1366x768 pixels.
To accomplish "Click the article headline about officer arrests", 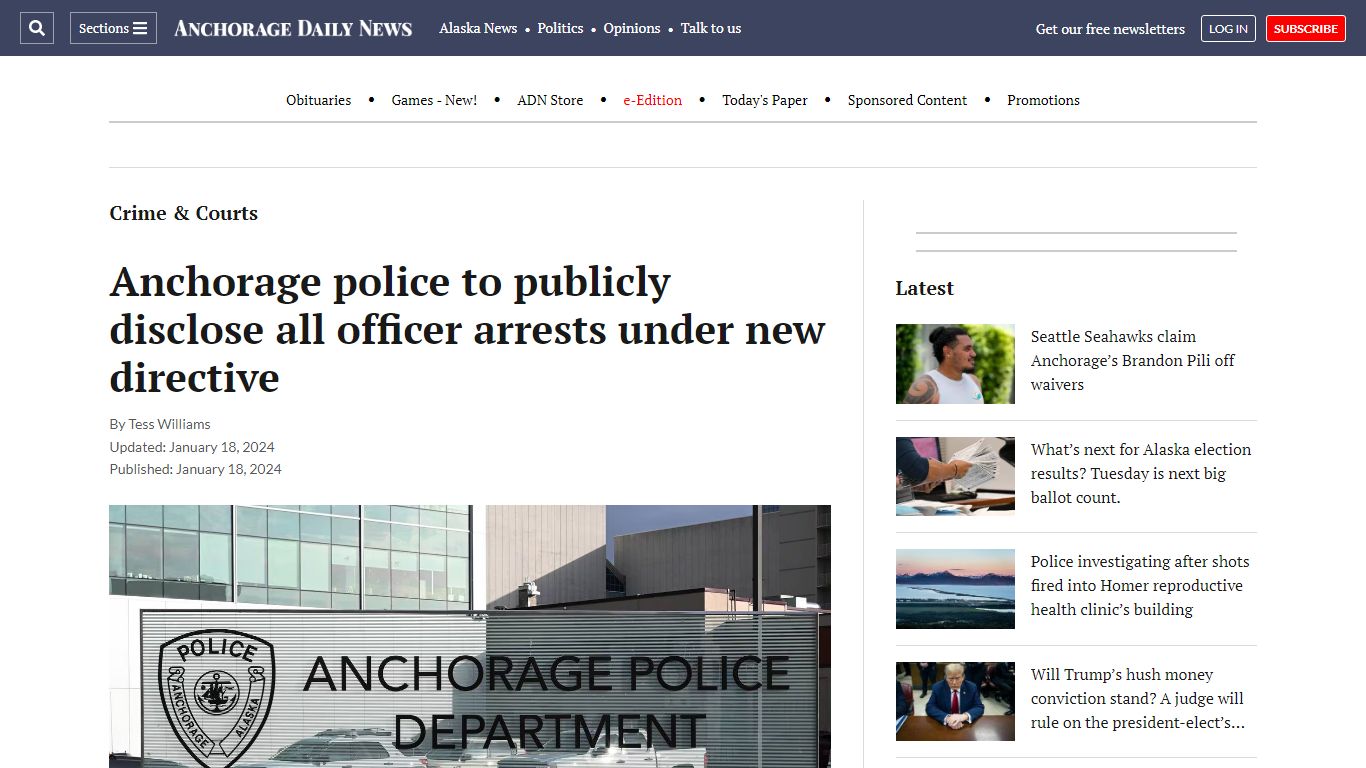I will pyautogui.click(x=467, y=330).
